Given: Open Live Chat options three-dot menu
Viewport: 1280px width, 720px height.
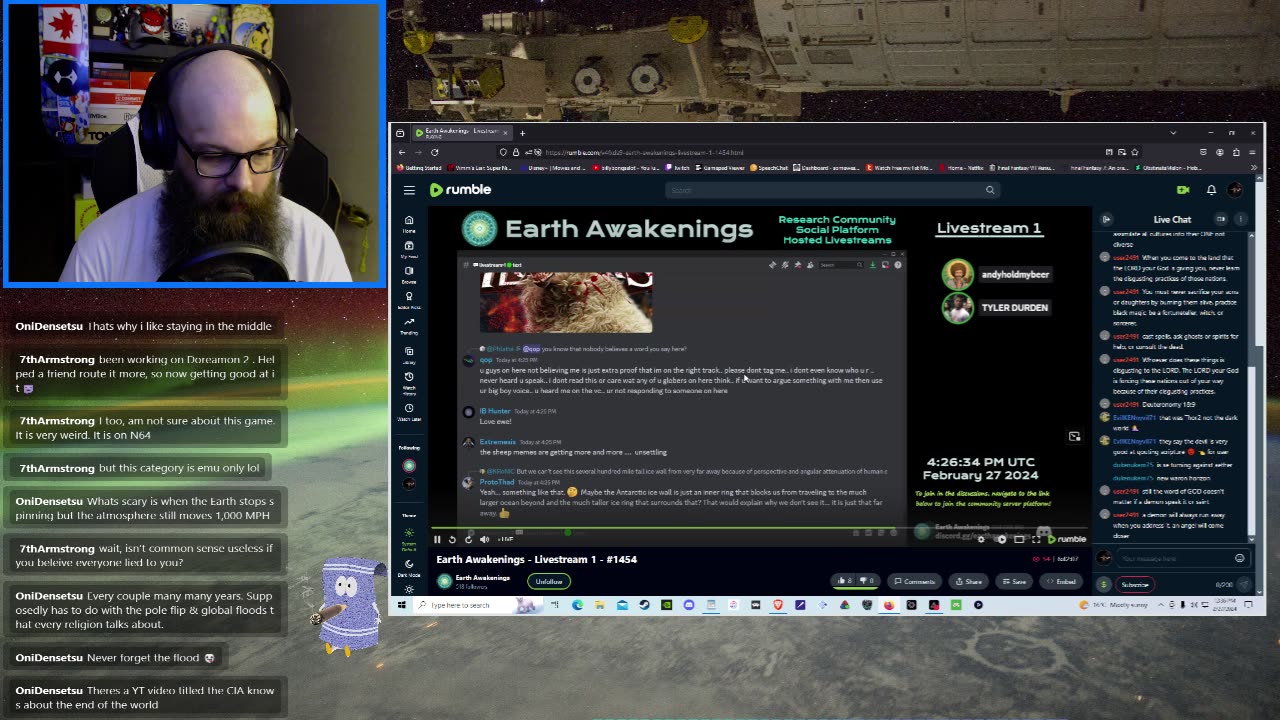Looking at the screenshot, I should coord(1241,219).
